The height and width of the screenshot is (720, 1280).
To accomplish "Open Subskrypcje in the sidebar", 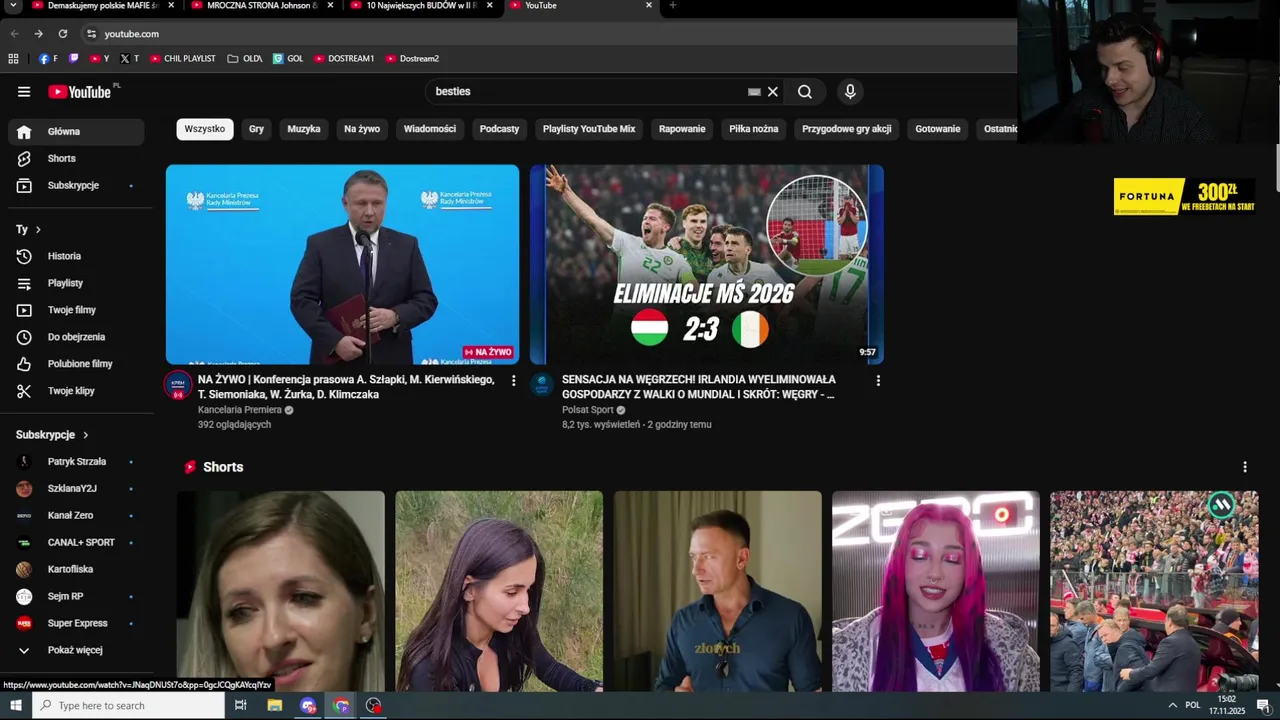I will tap(76, 186).
